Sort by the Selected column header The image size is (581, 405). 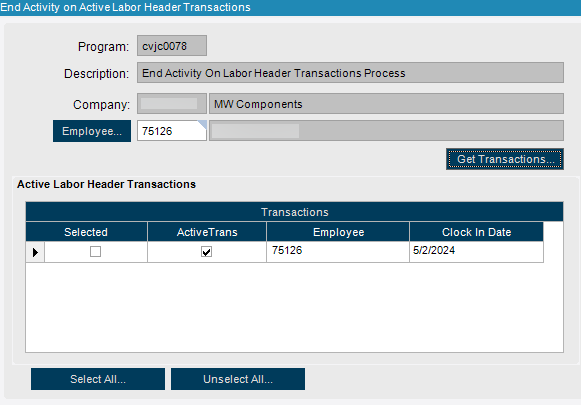pos(86,232)
